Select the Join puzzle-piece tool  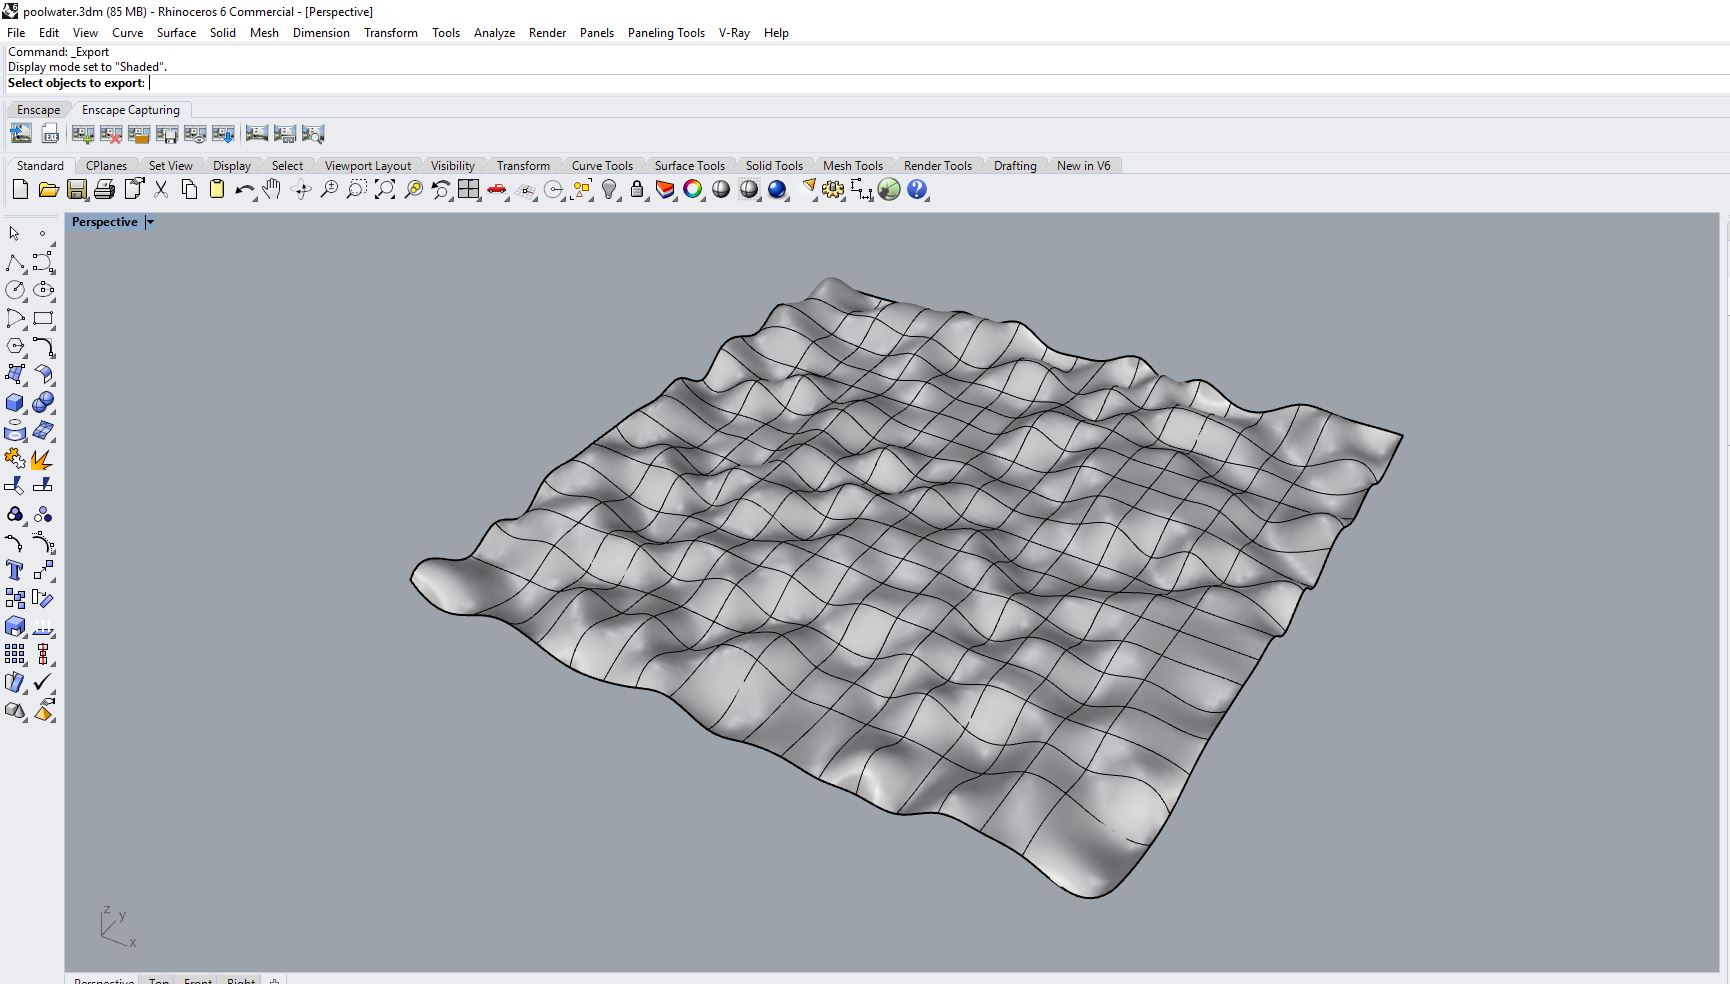coord(15,459)
